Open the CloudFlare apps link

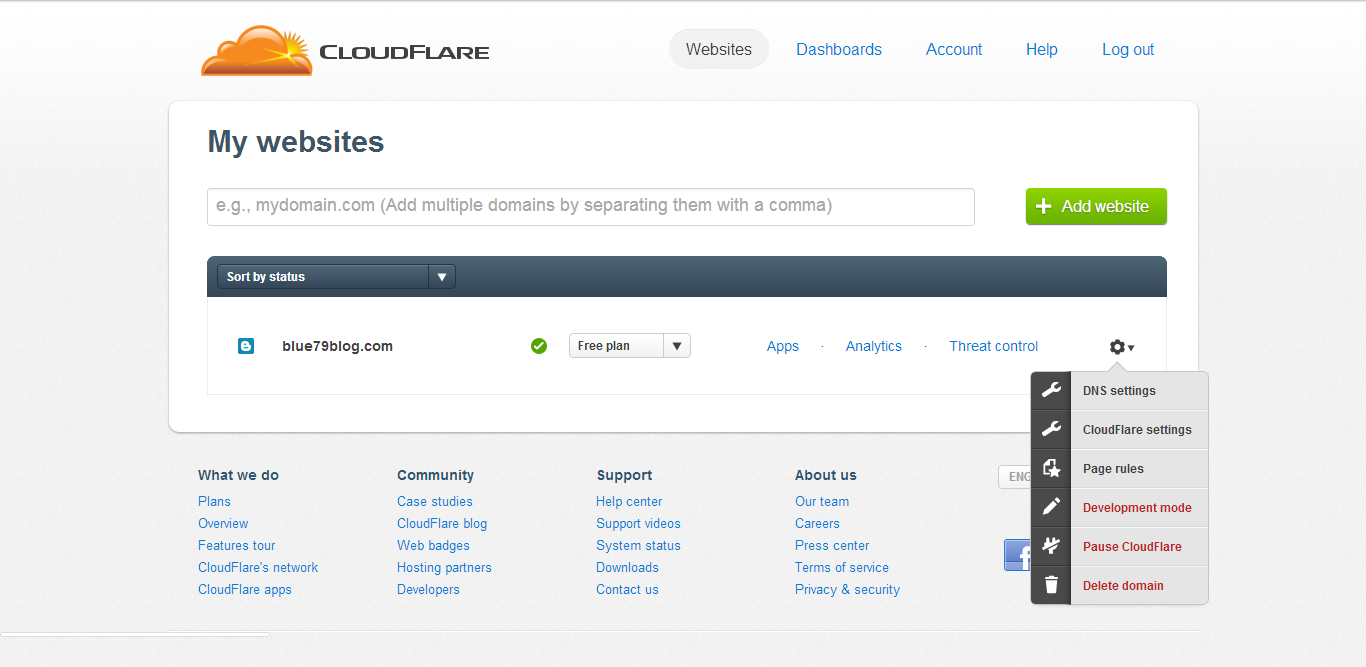245,589
